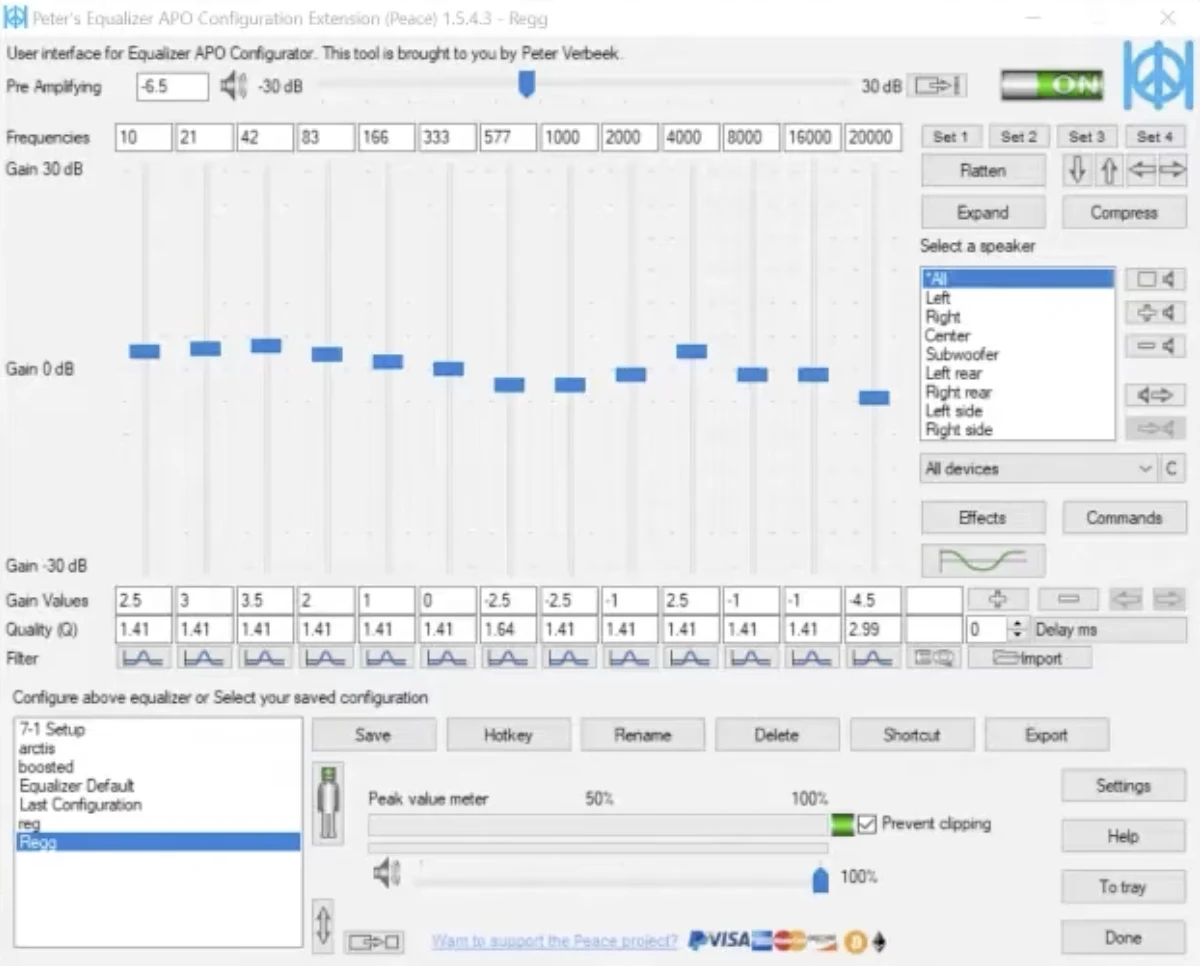Open the curve graph button below Effects
This screenshot has width=1200, height=966.
tap(983, 561)
